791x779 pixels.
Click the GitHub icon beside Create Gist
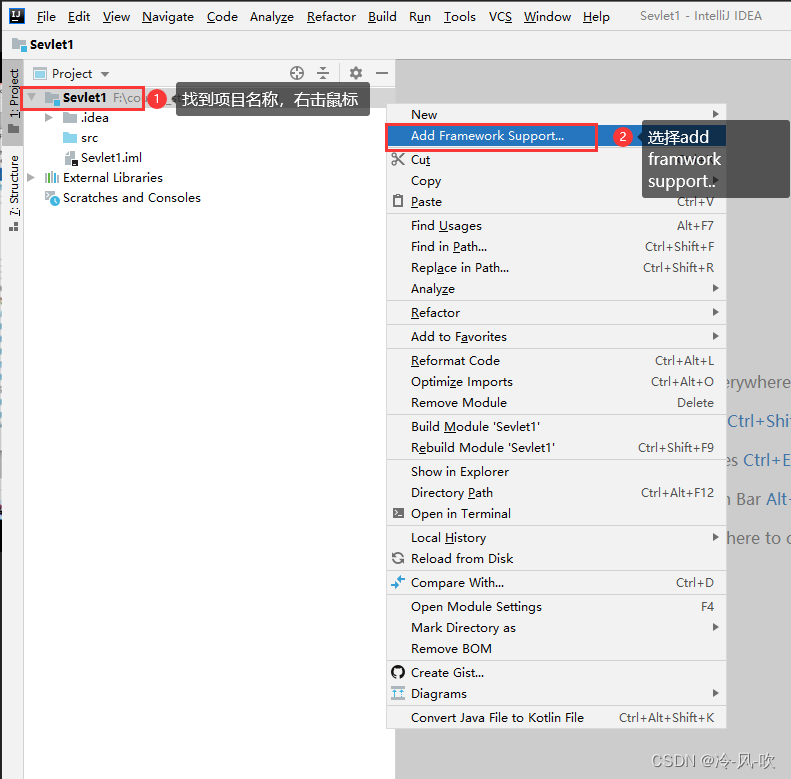click(x=398, y=672)
